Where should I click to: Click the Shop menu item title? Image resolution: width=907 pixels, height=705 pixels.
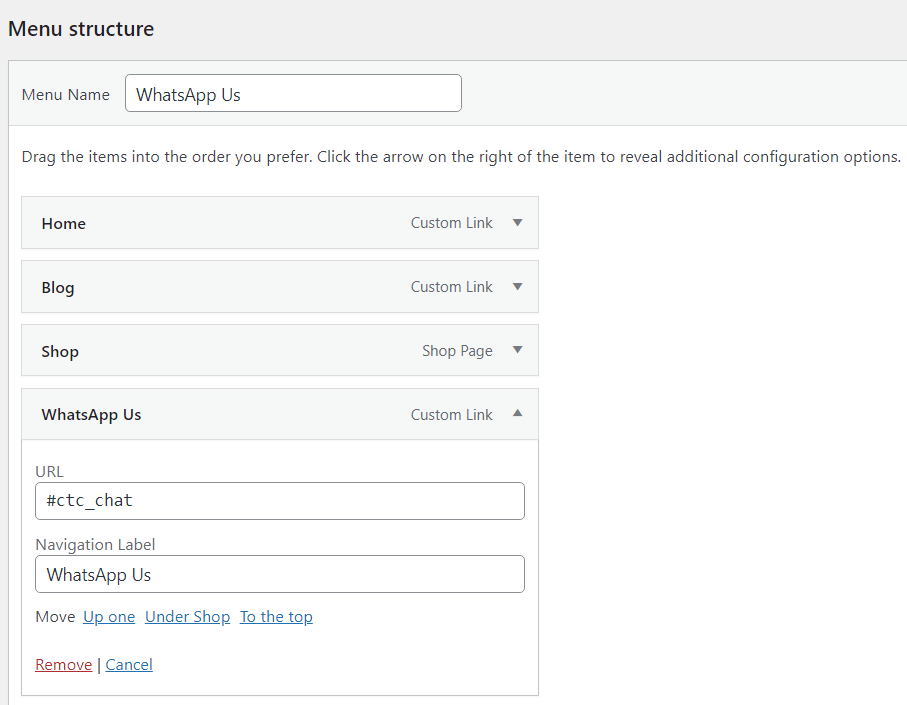[x=60, y=352]
